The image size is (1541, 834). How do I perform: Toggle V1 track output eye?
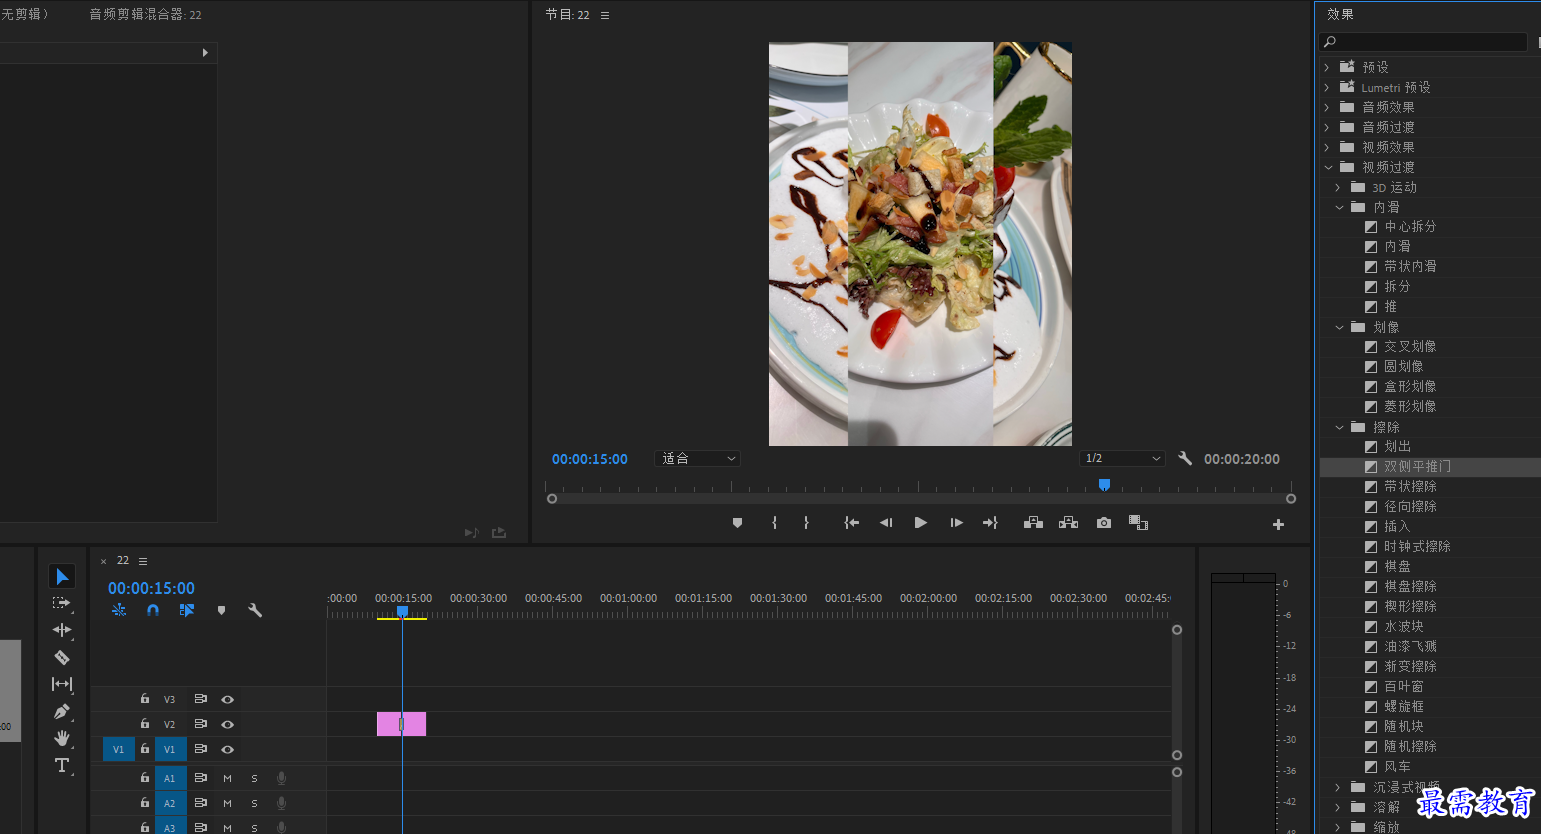coord(227,749)
